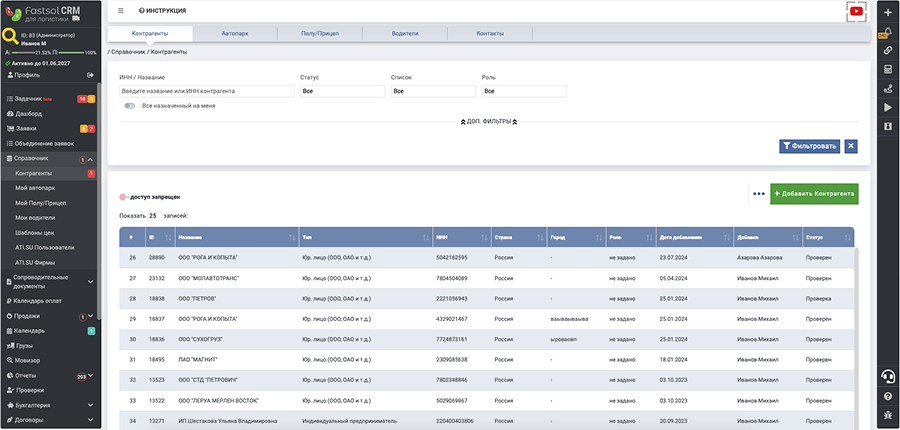The height and width of the screenshot is (430, 900).
Task: Open the Роль filter dropdown
Action: coord(524,91)
